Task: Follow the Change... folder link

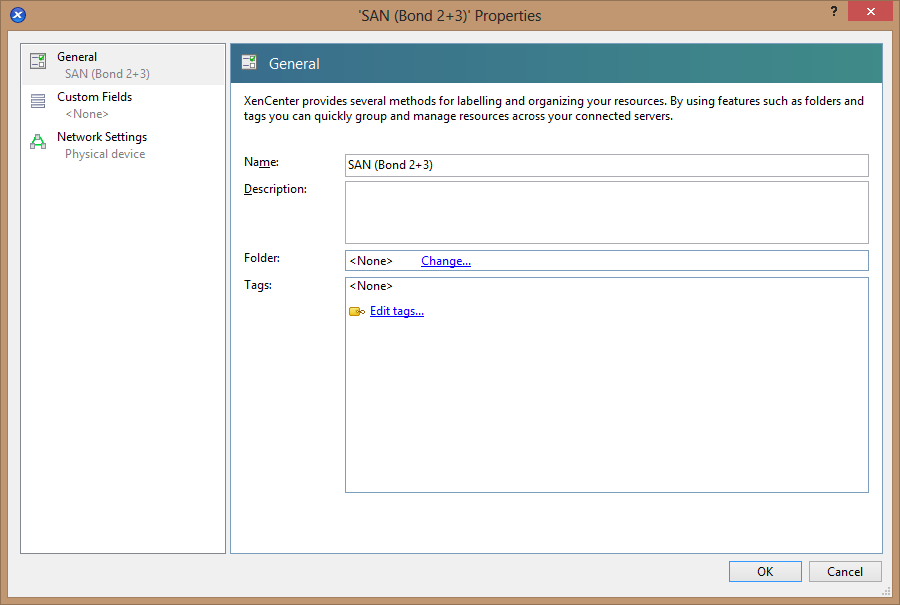Action: tap(445, 261)
